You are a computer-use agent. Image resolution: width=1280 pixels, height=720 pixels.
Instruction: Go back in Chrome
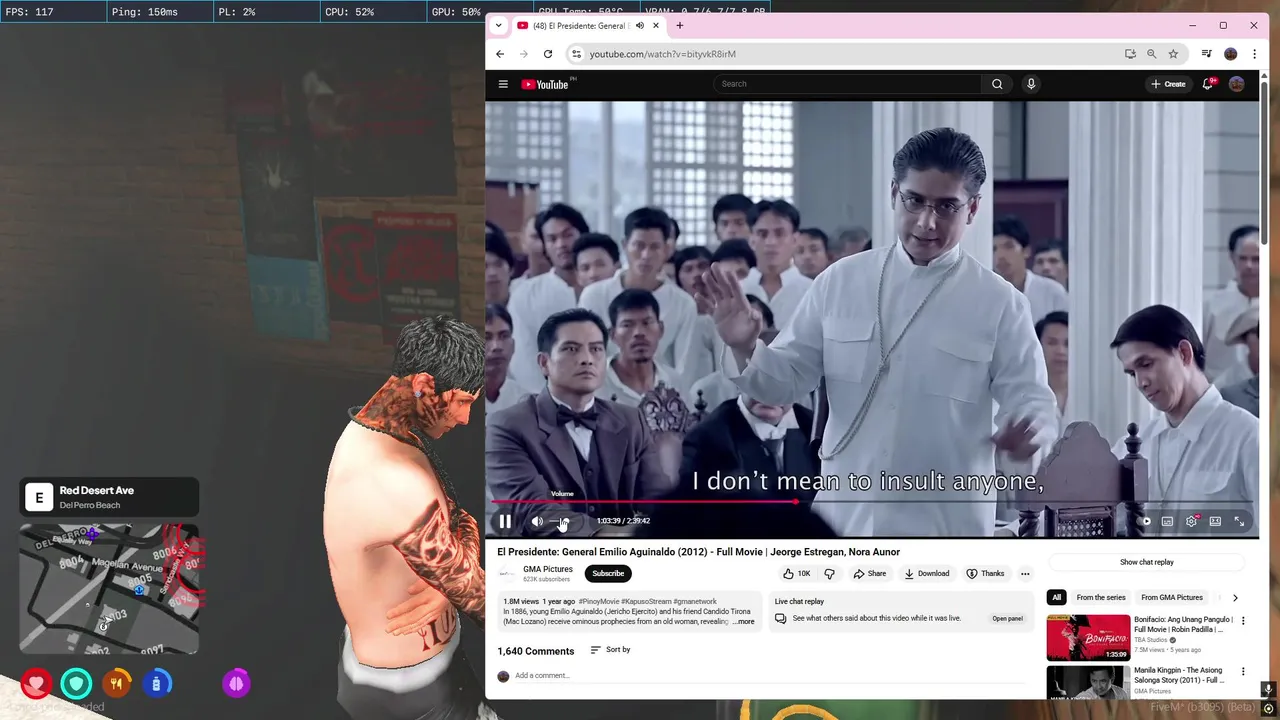coord(500,54)
